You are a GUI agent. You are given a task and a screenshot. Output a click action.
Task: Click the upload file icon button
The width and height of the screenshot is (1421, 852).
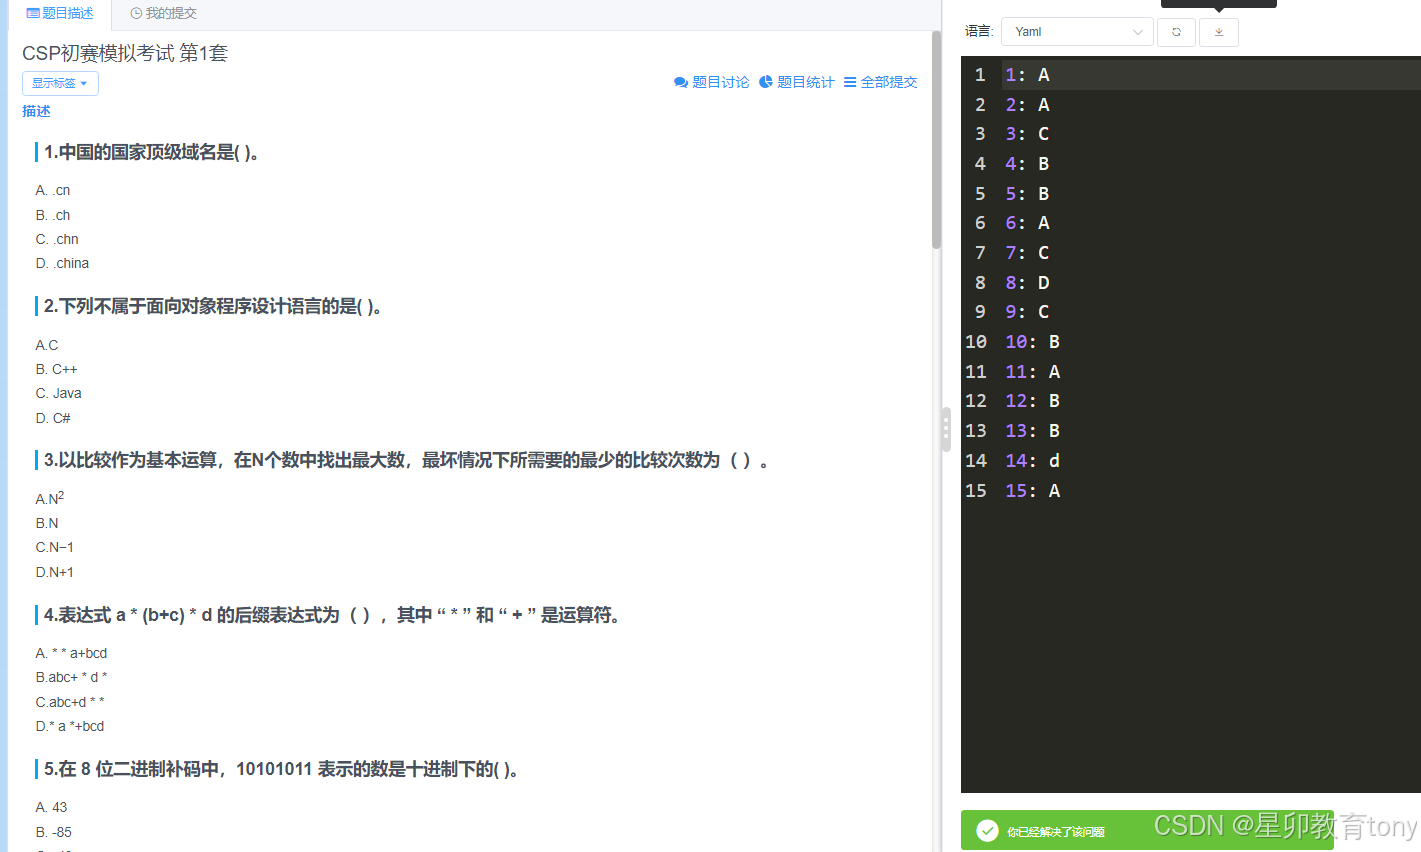click(1219, 32)
